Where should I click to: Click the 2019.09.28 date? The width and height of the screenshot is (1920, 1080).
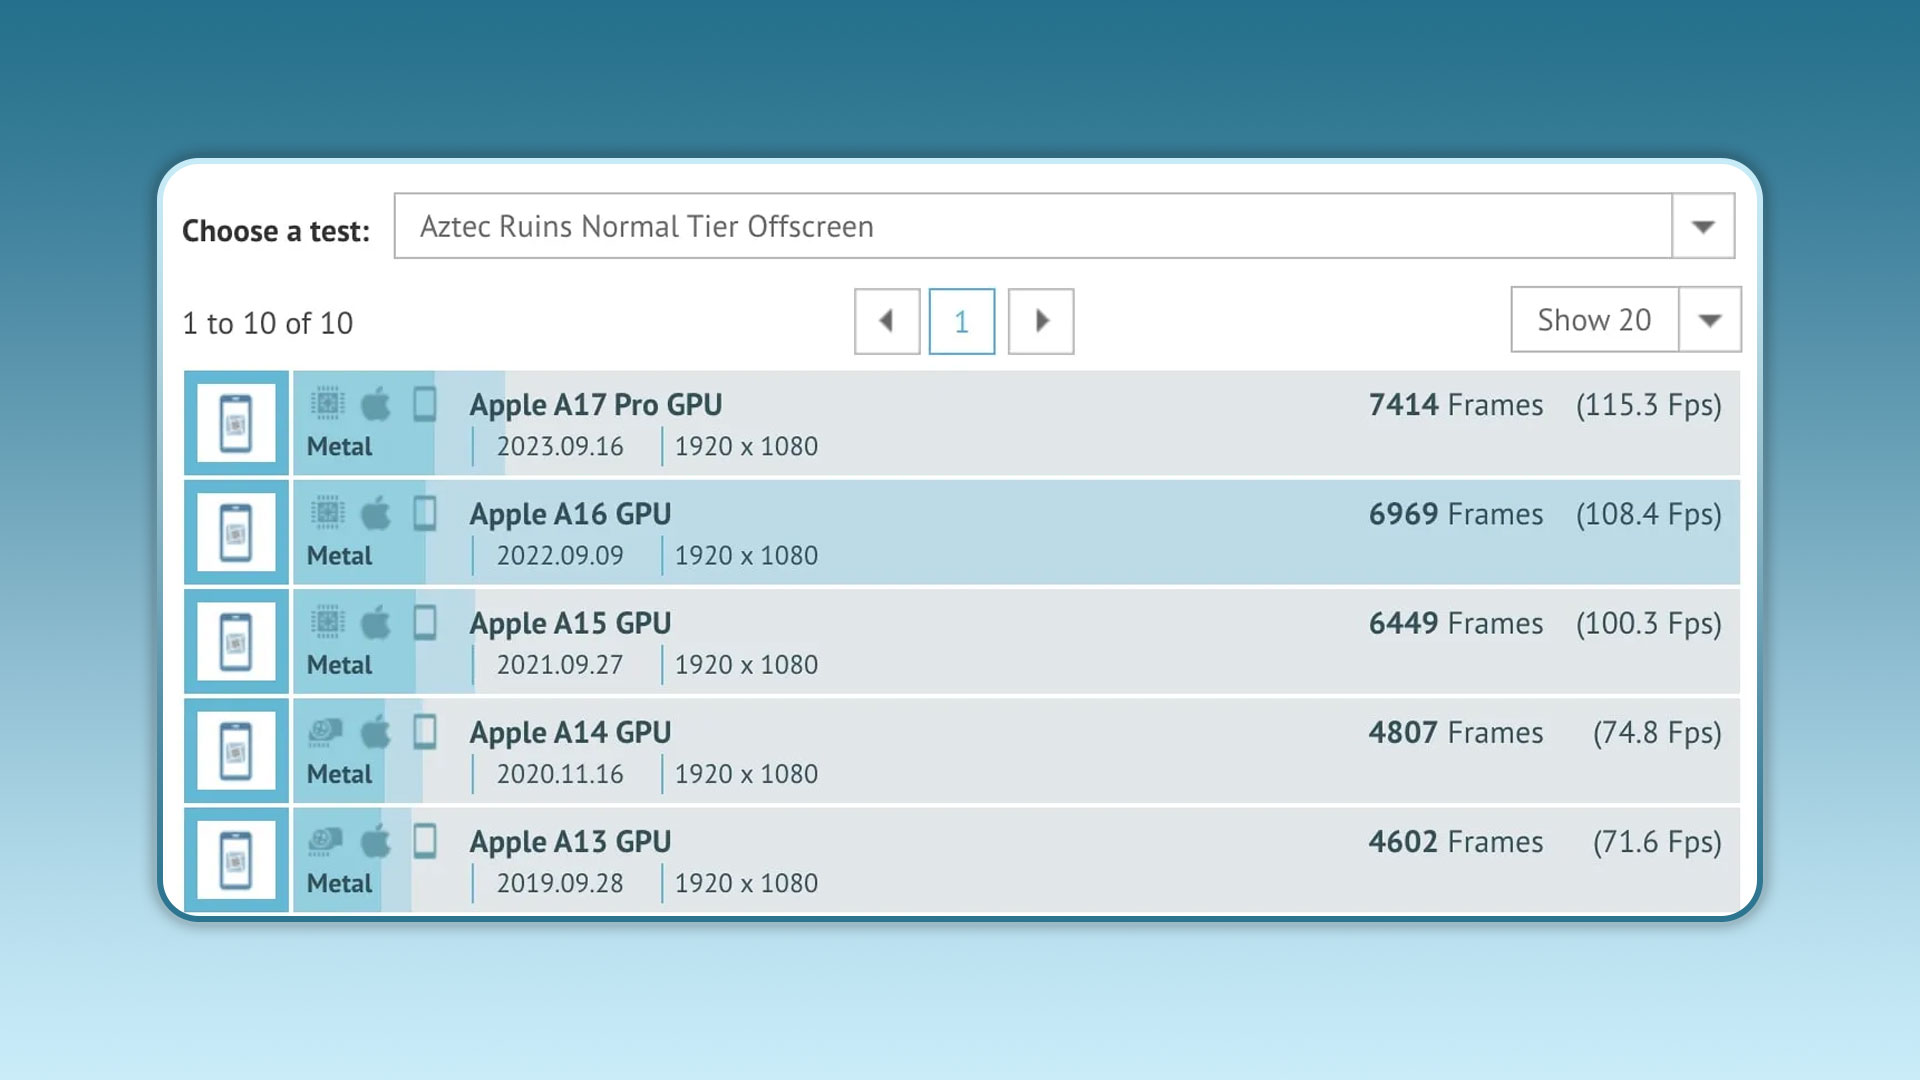(x=560, y=884)
